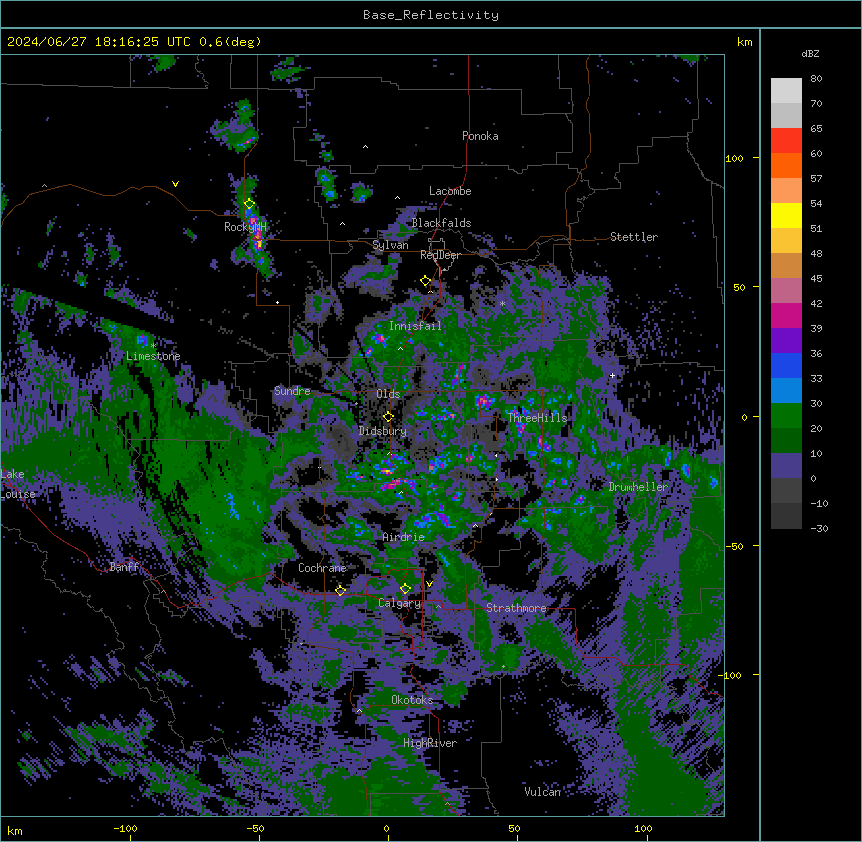Viewport: 862px width, 842px height.
Task: Click the Lake Louise label
Action: [18, 484]
